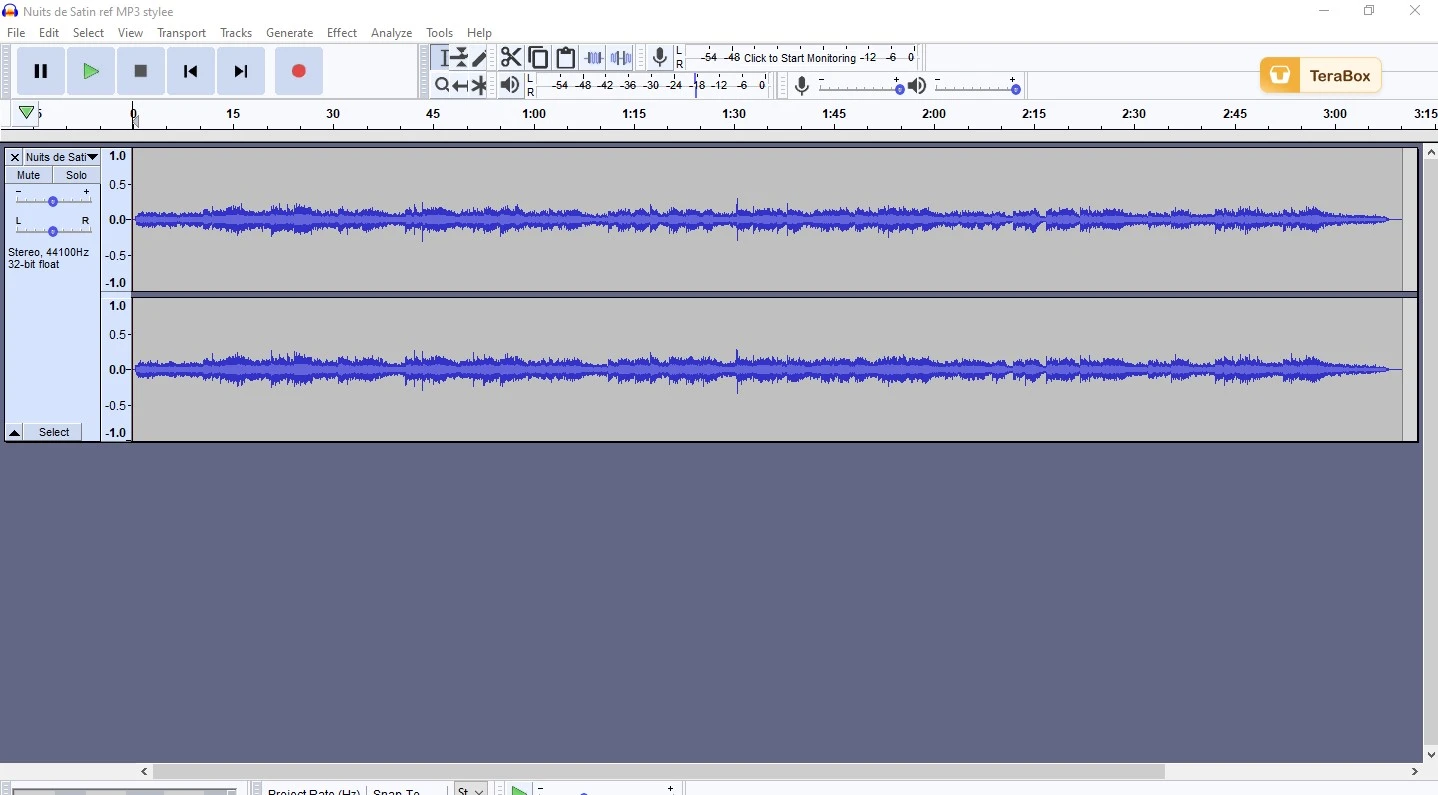Open the track name dropdown menu

(x=62, y=157)
